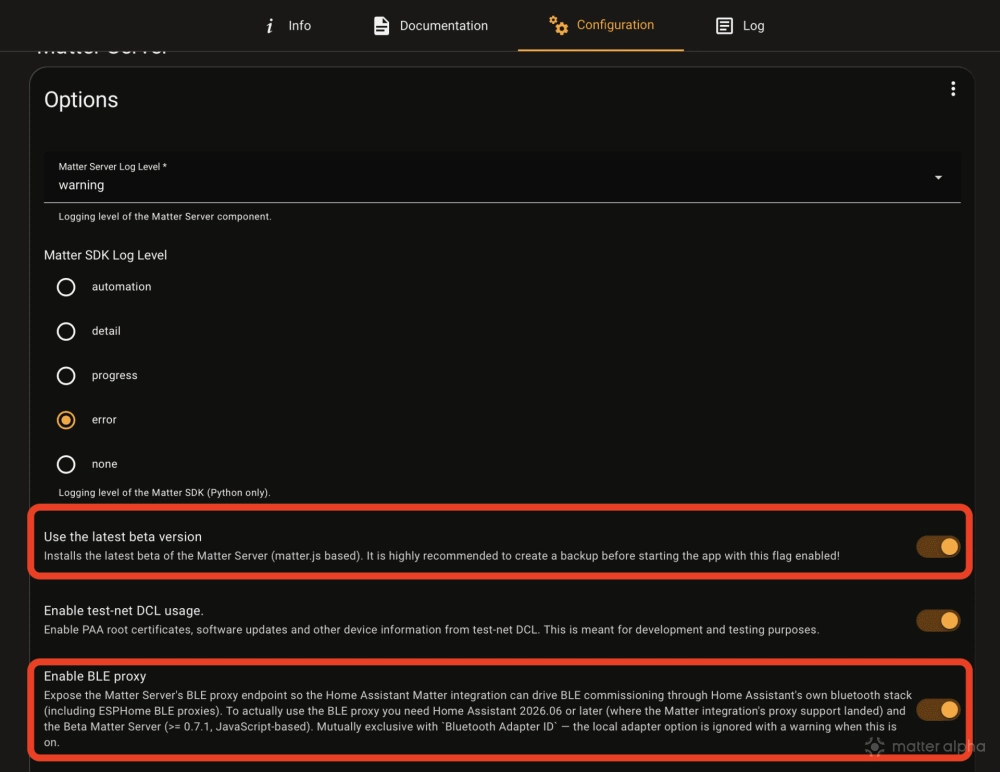Click the Log list icon

(x=724, y=26)
